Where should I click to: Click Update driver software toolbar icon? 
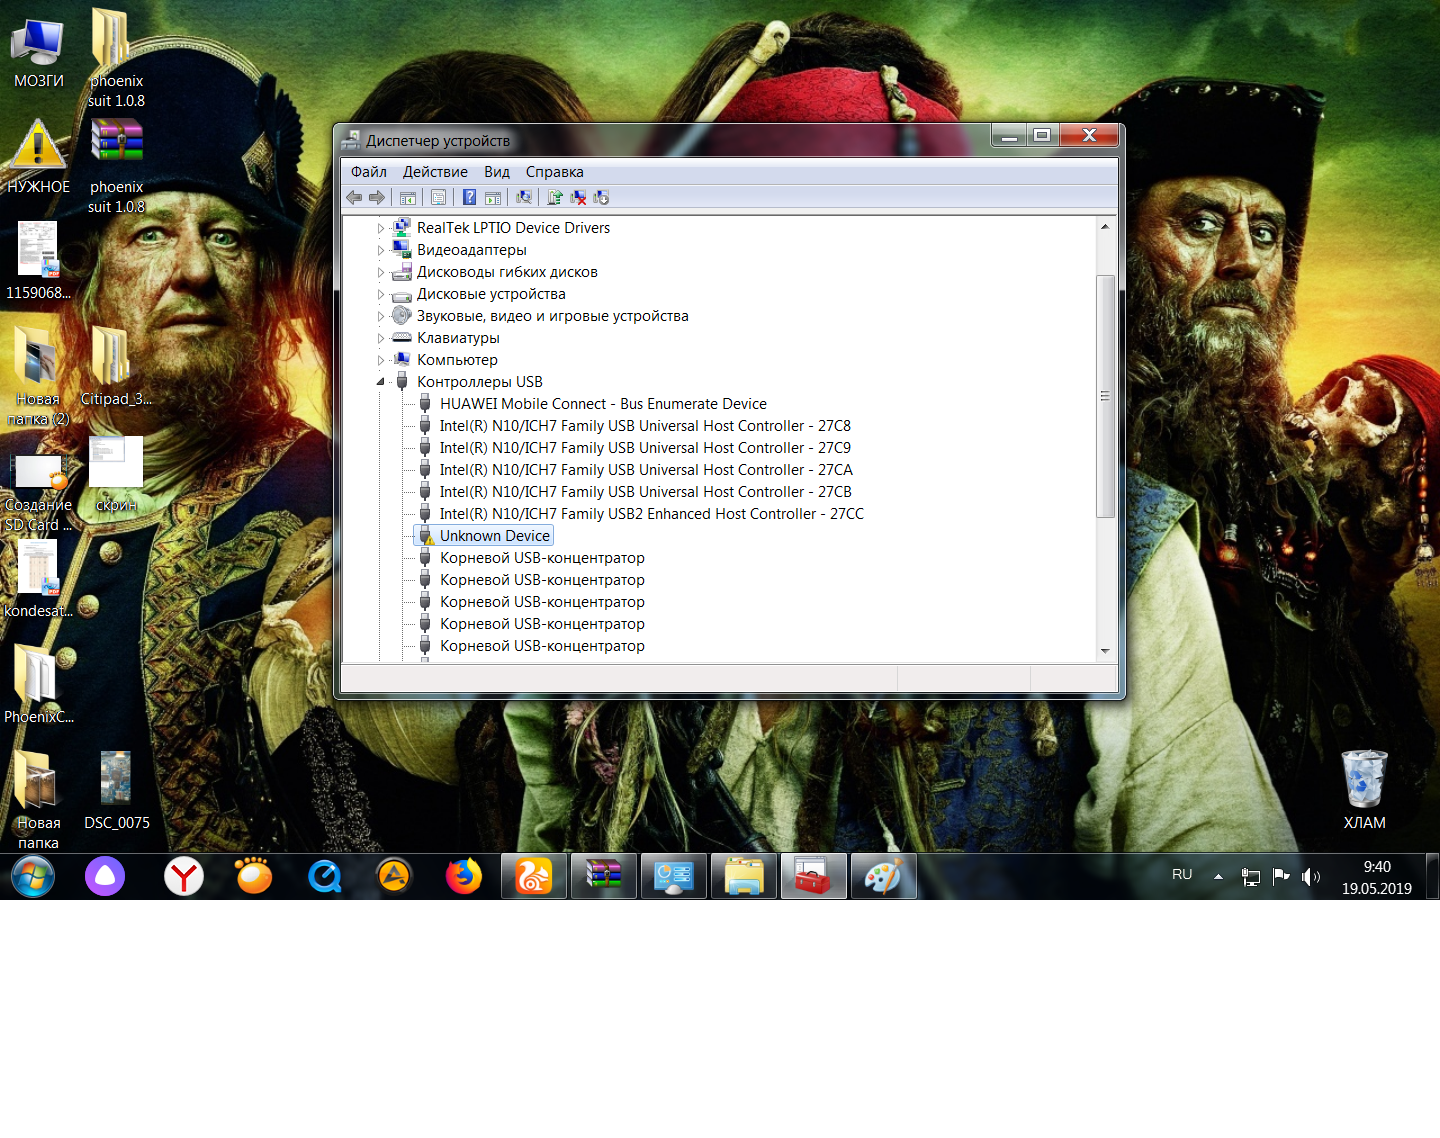(555, 197)
